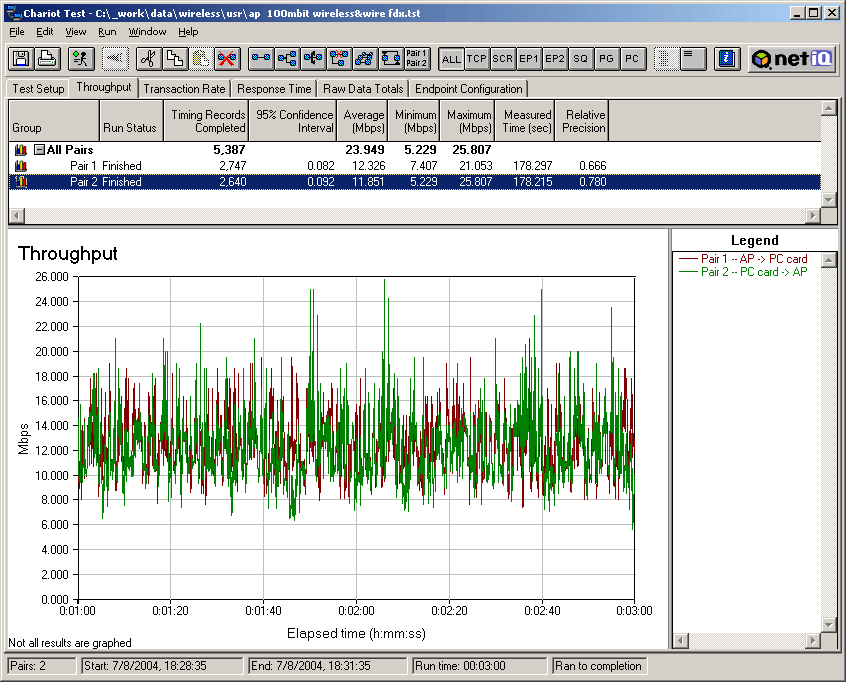Toggle the ALL pairs filter button
This screenshot has height=682, width=846.
pos(451,59)
